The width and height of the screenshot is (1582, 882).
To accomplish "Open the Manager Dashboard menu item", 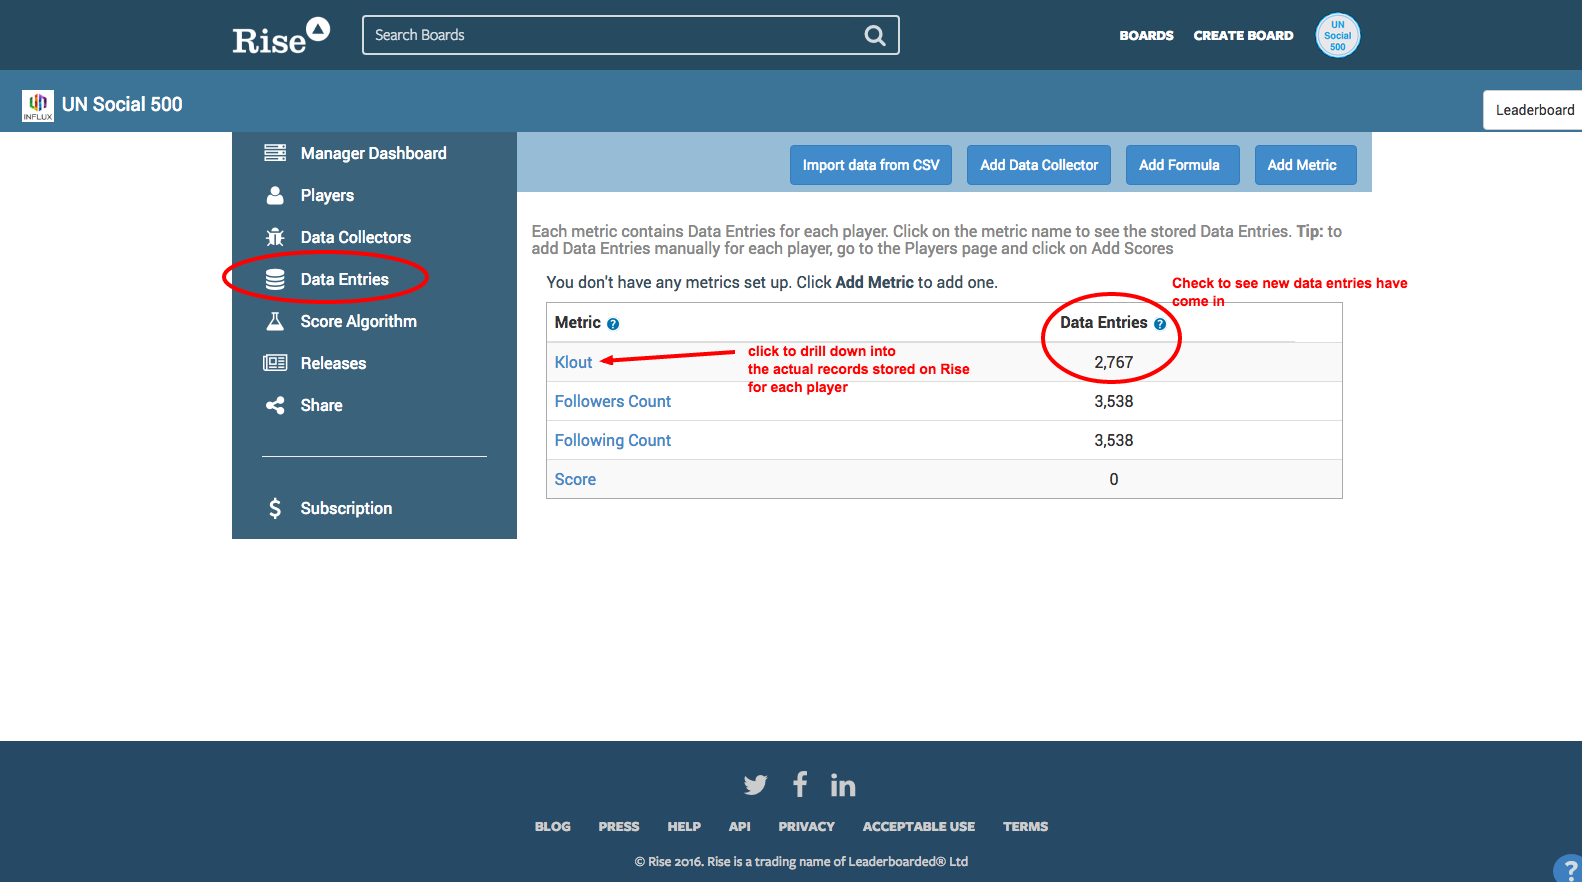I will [374, 153].
